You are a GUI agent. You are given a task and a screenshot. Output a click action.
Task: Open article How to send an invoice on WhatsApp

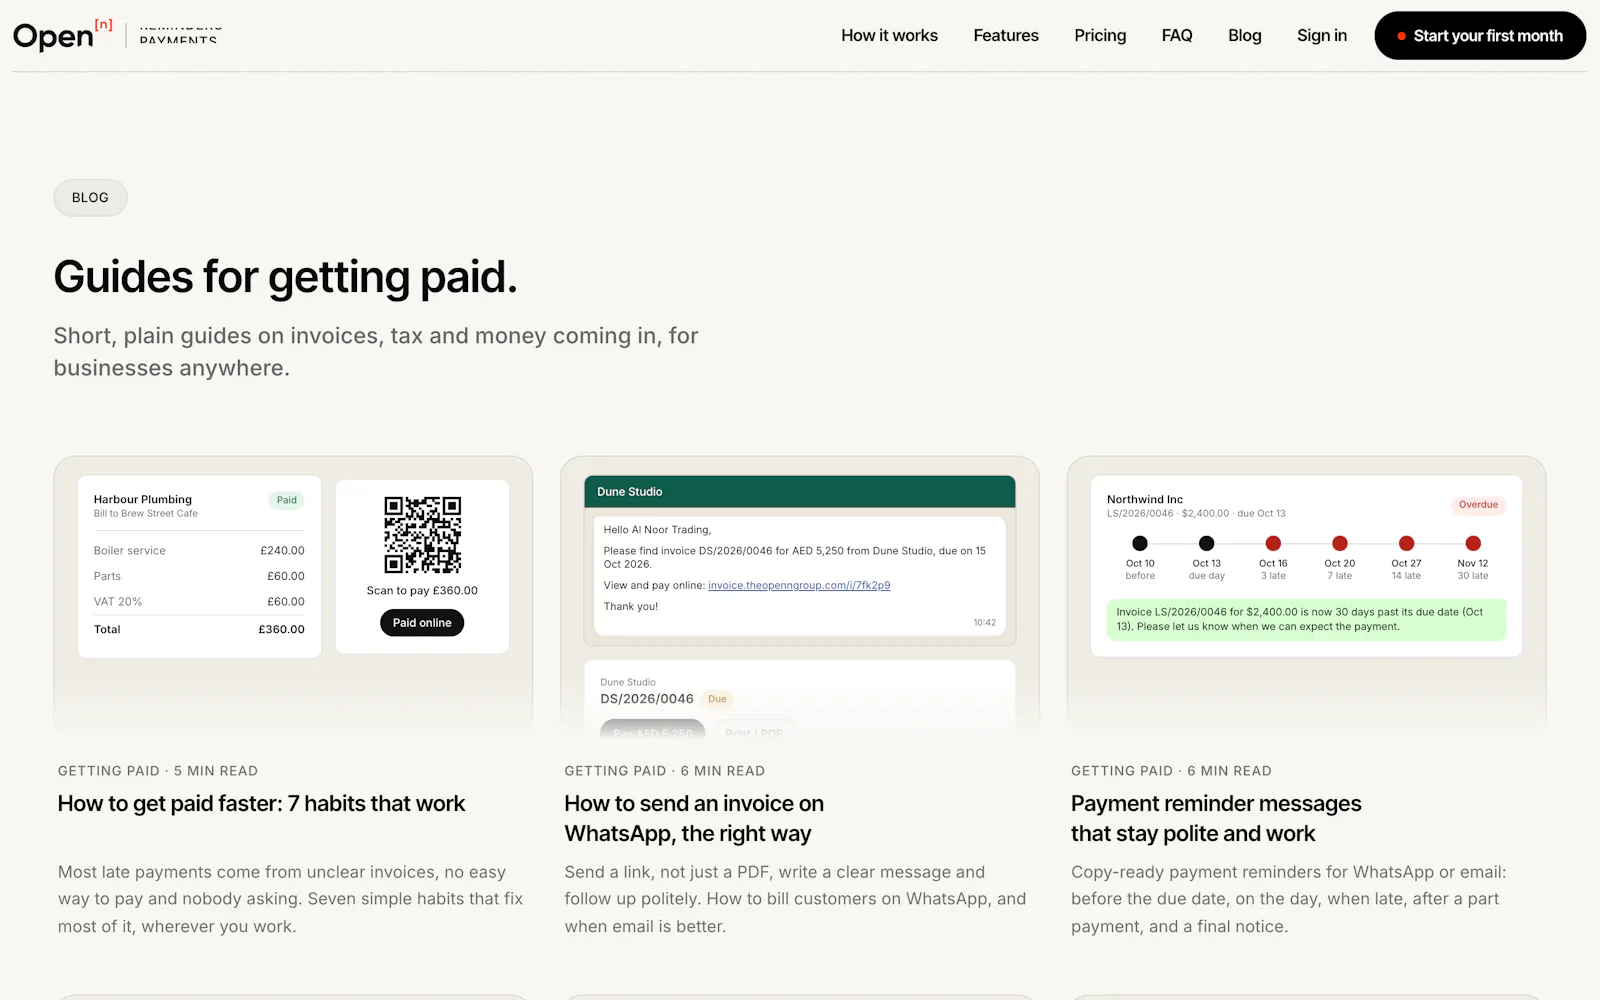(694, 819)
